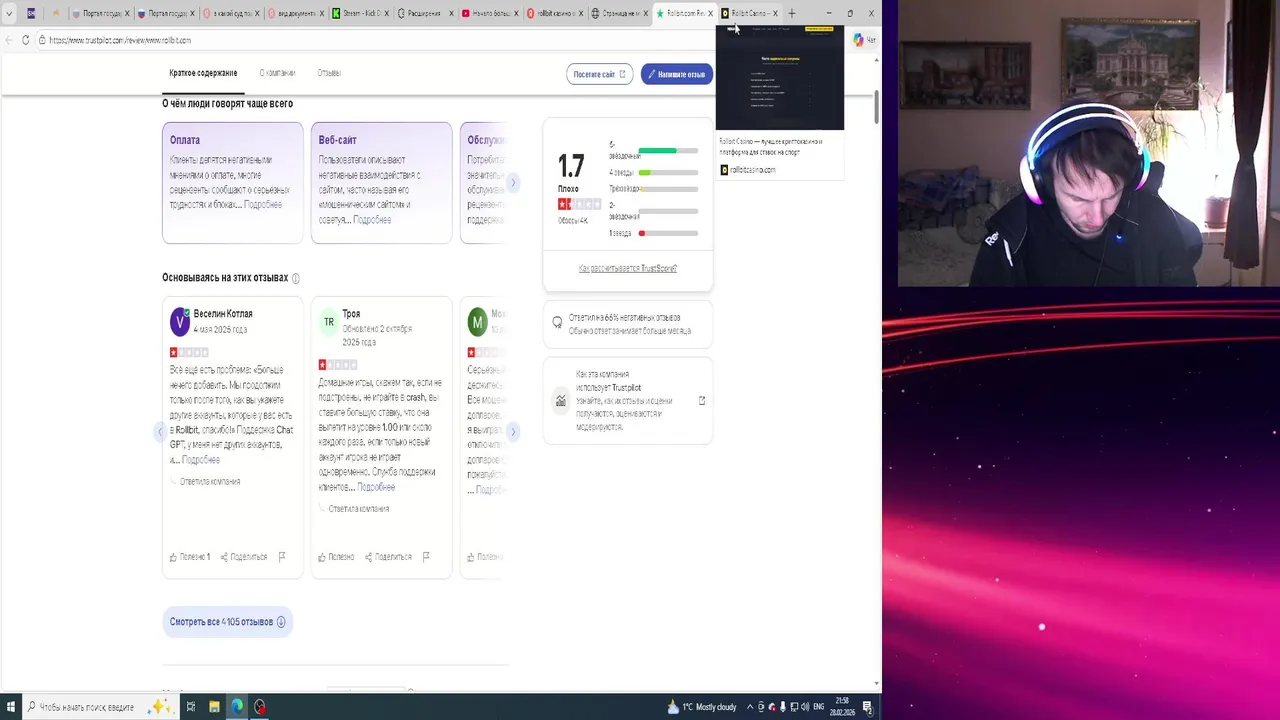Open Как рассчитывается TrustScore link
Image resolution: width=1280 pixels, height=720 pixels.
coord(628,268)
